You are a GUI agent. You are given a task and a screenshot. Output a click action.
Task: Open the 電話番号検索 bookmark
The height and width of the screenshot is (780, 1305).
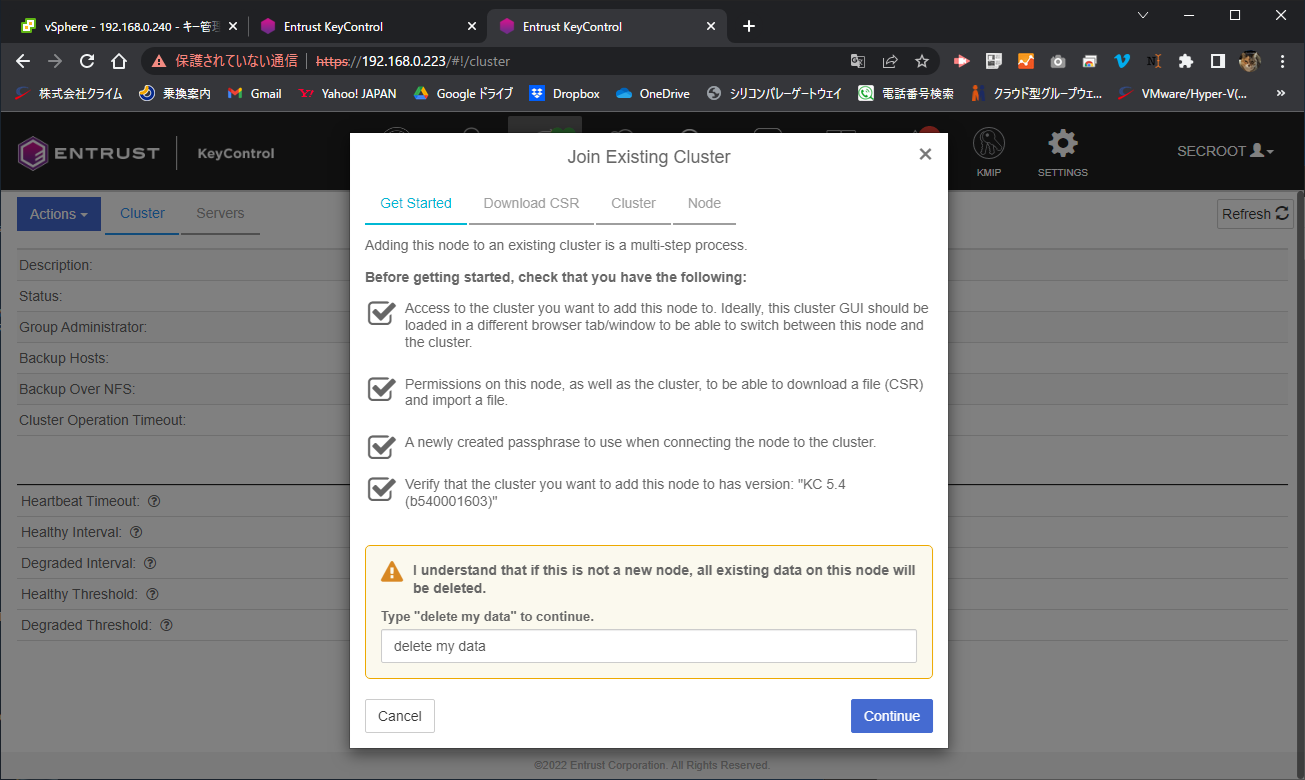click(x=906, y=93)
